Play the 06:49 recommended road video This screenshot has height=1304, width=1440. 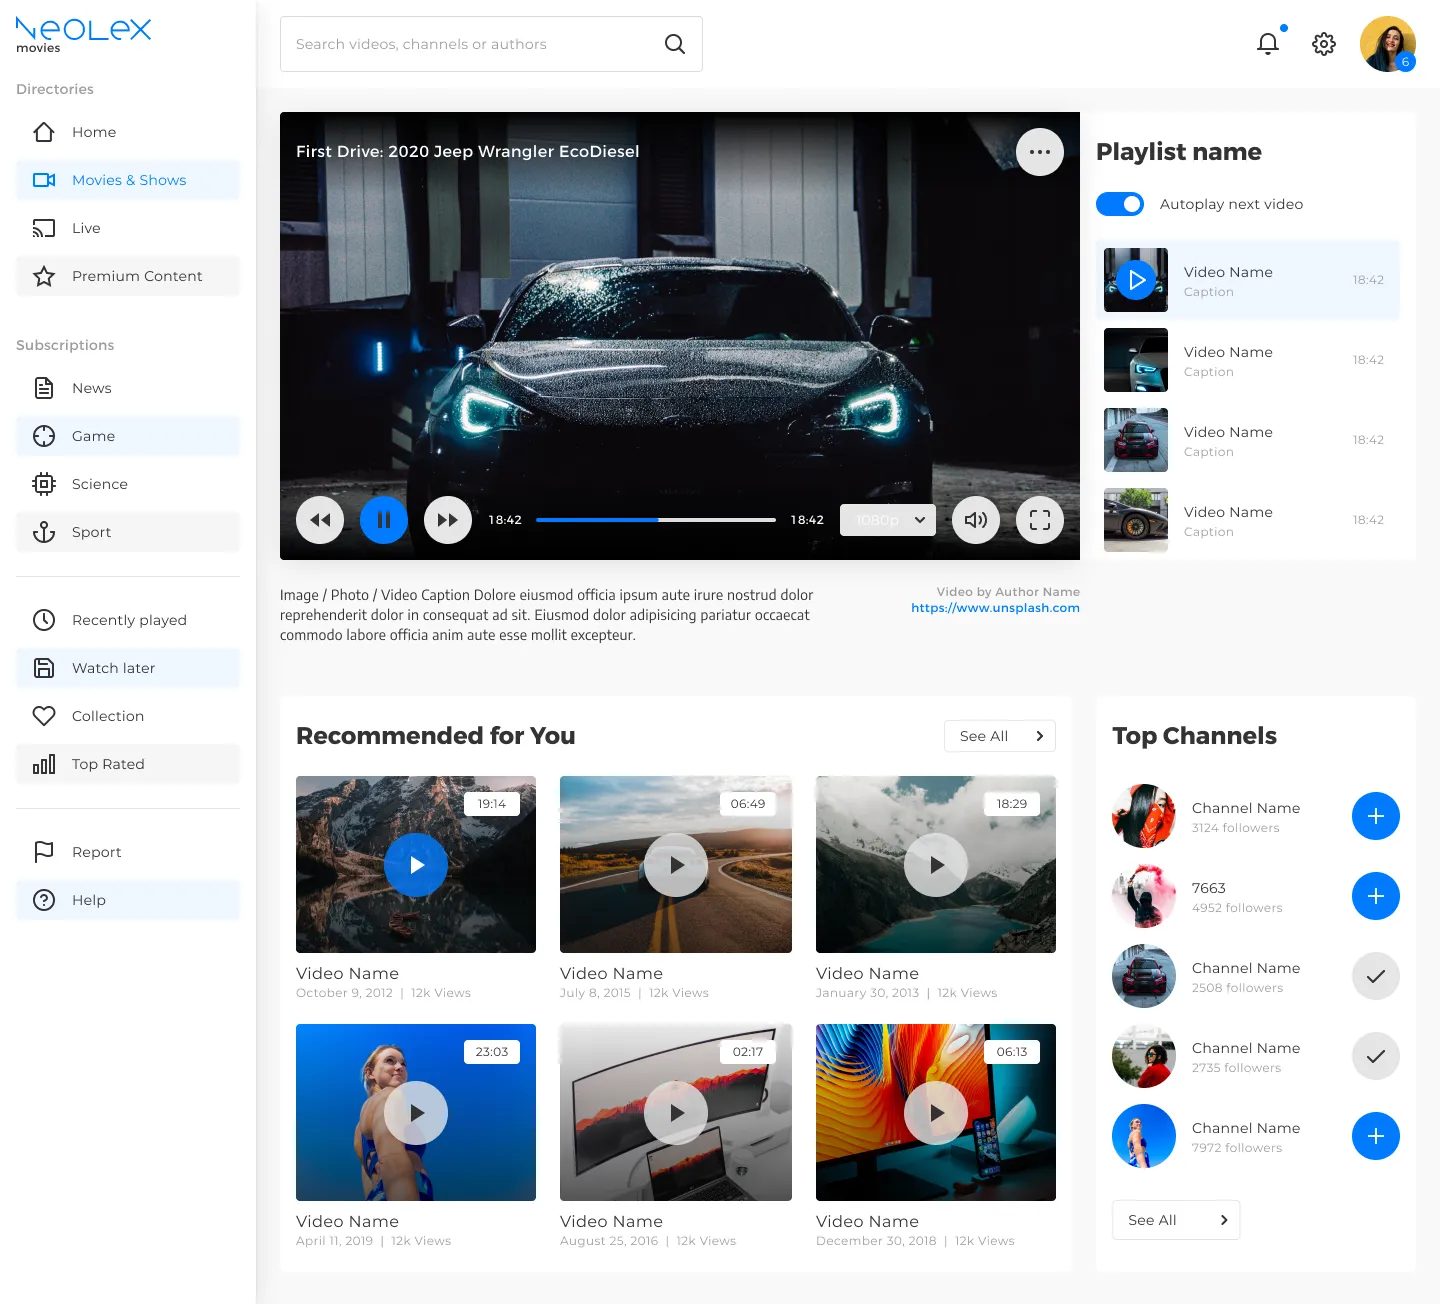tap(675, 864)
